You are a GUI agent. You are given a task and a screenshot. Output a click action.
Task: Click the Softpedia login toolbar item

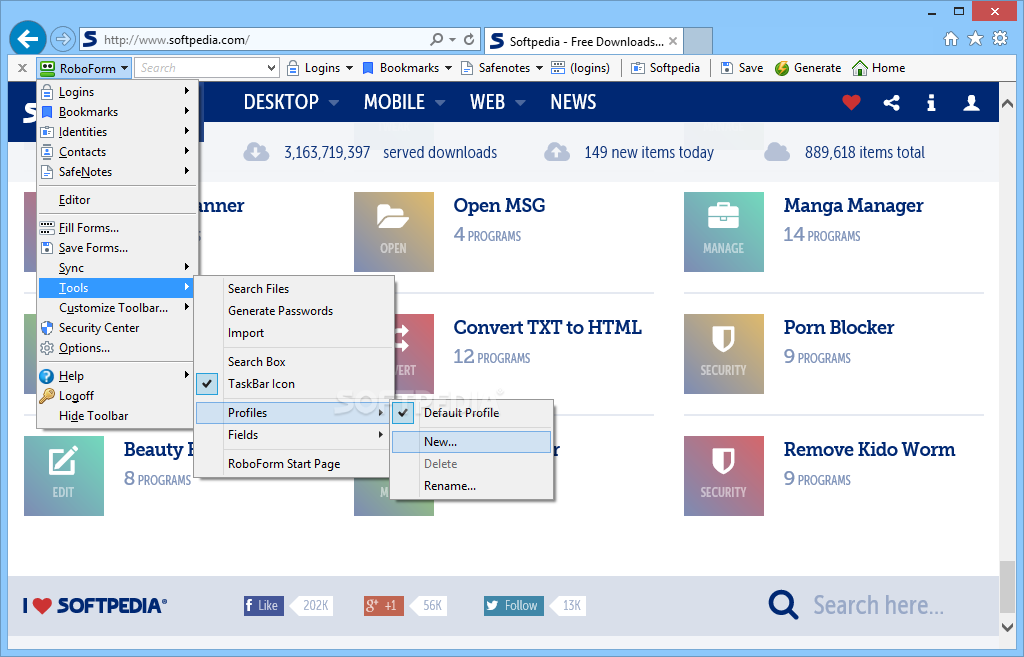pyautogui.click(x=665, y=68)
